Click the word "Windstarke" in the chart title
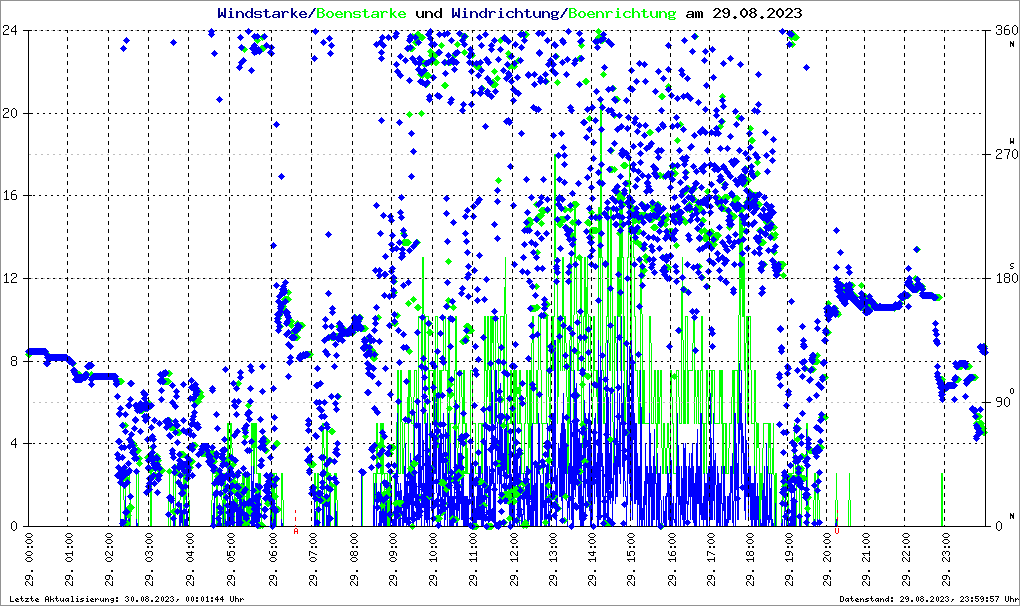 [x=262, y=13]
